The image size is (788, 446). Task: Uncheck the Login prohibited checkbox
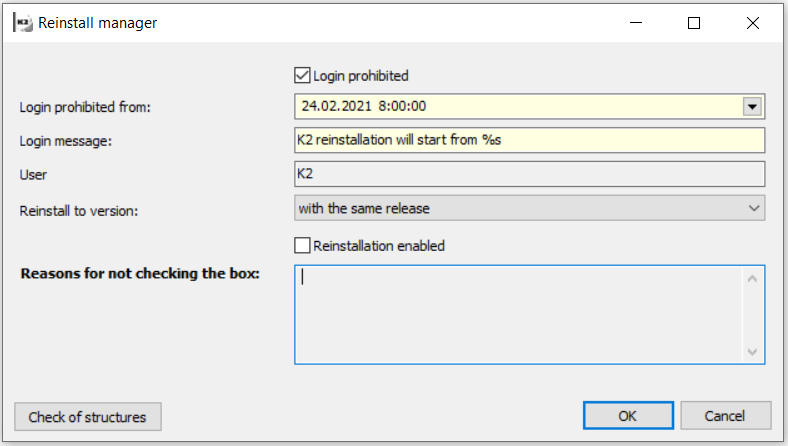pyautogui.click(x=302, y=75)
